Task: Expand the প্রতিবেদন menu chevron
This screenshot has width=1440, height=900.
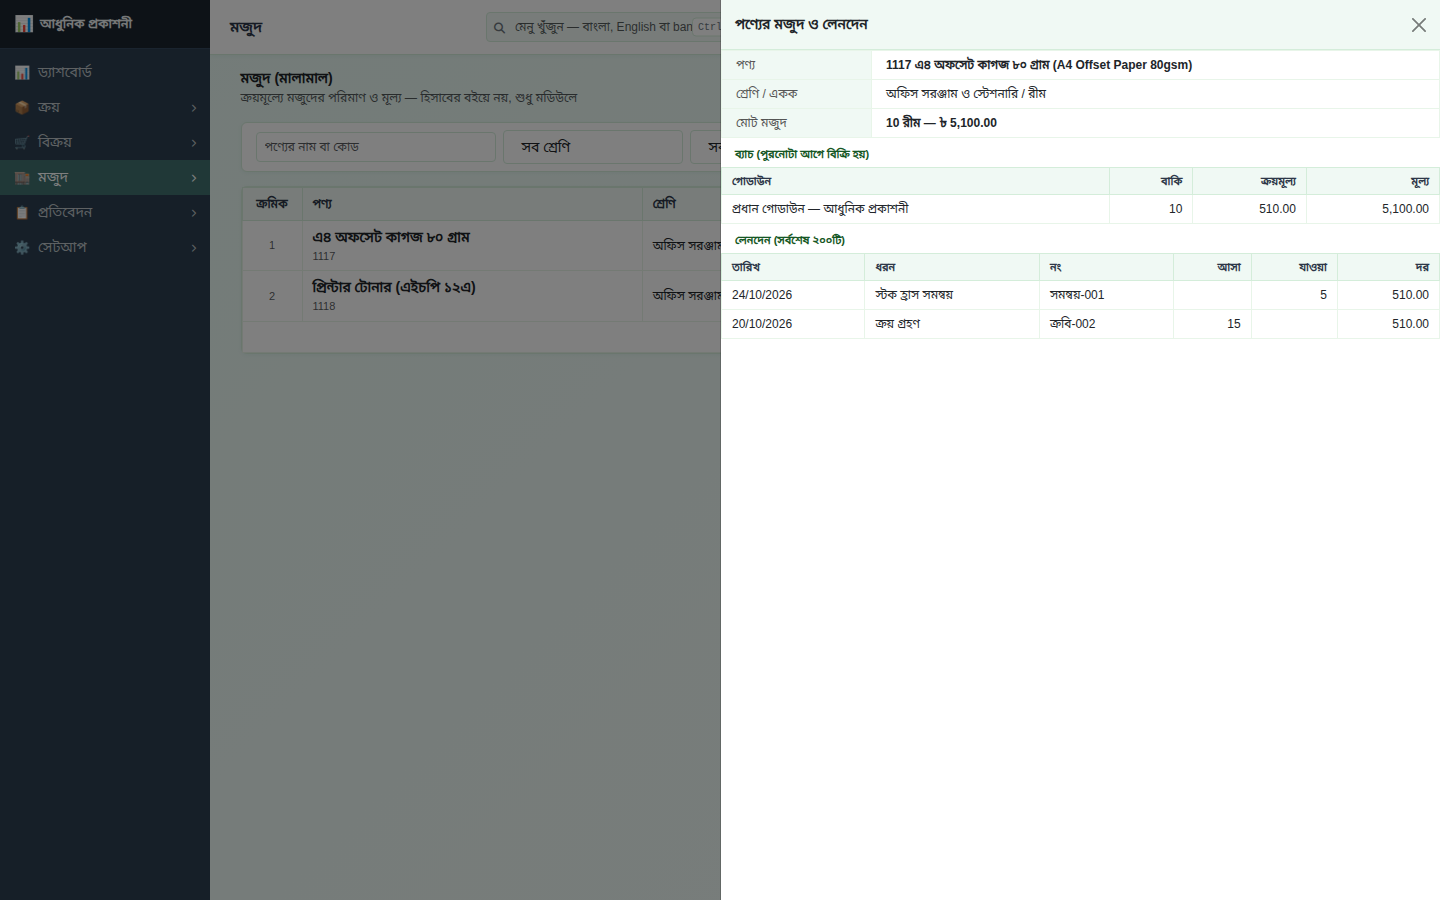Action: 194,213
